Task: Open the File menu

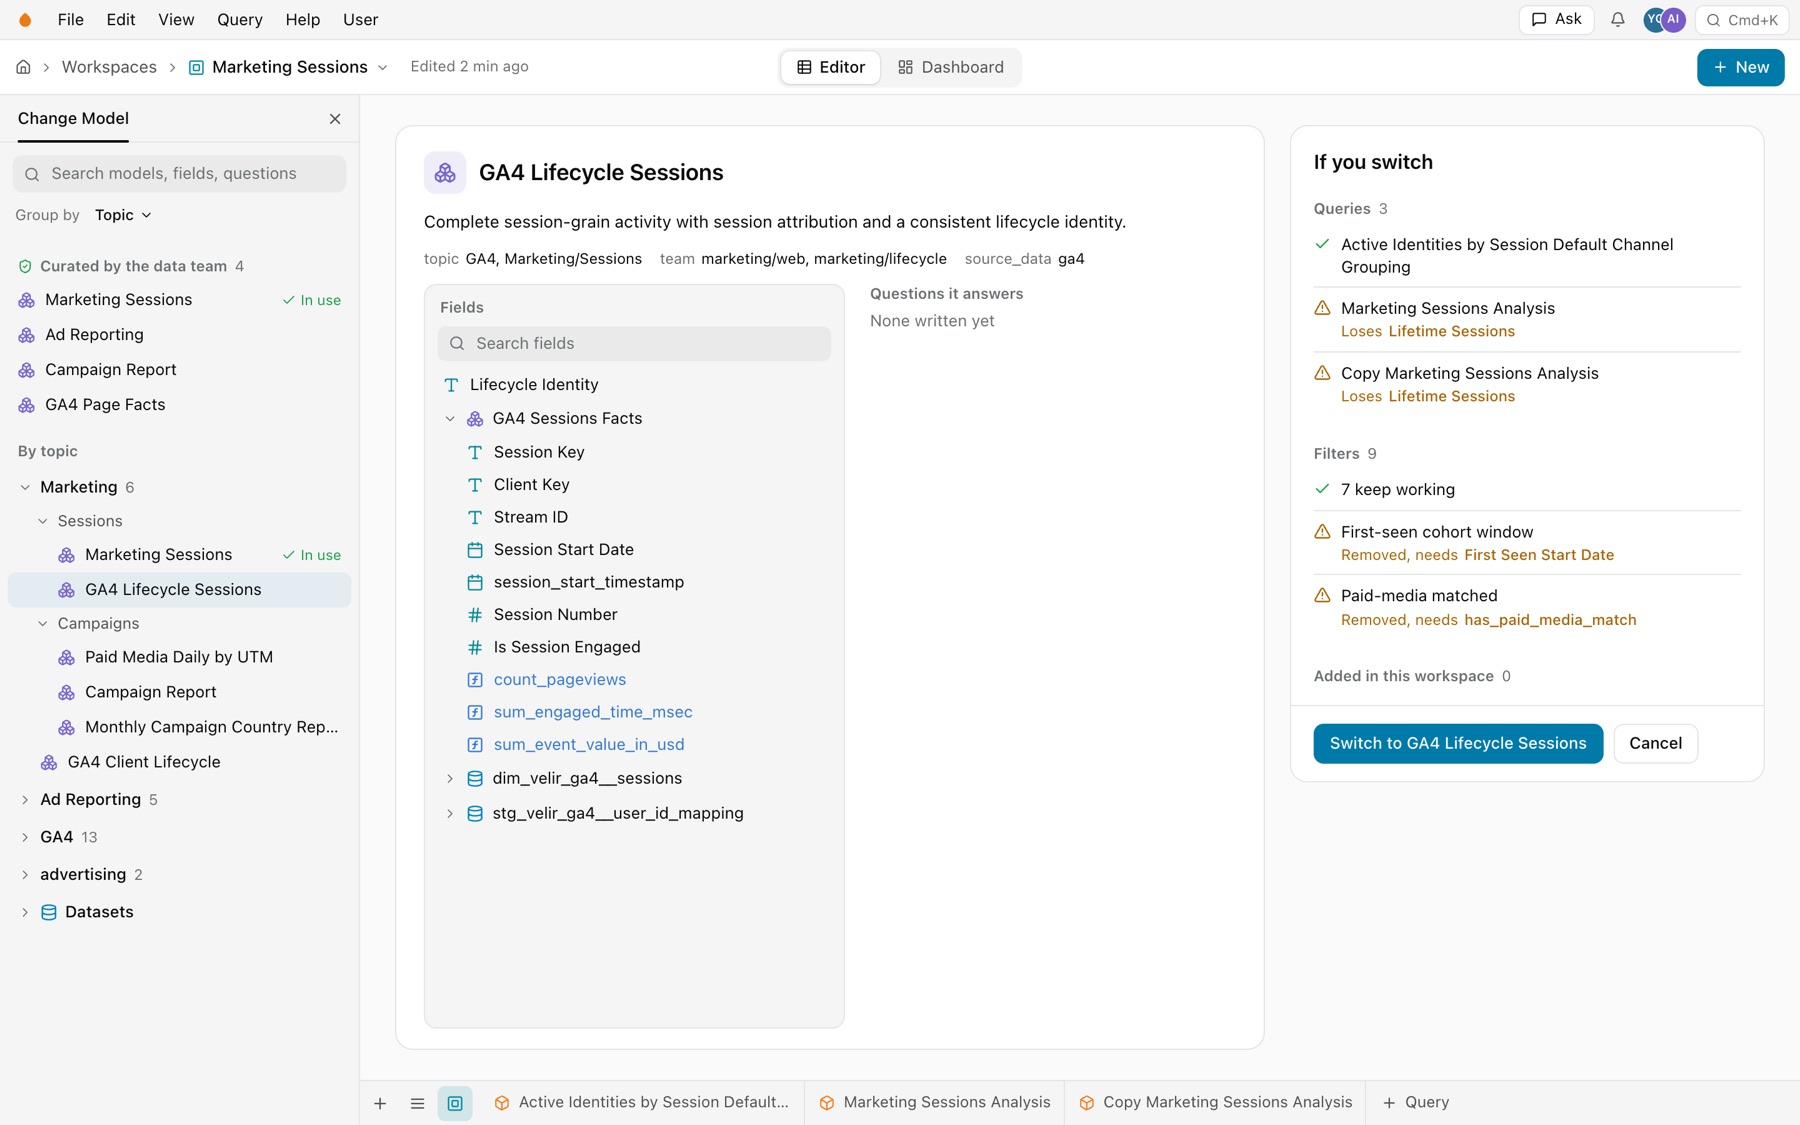Action: [x=70, y=20]
